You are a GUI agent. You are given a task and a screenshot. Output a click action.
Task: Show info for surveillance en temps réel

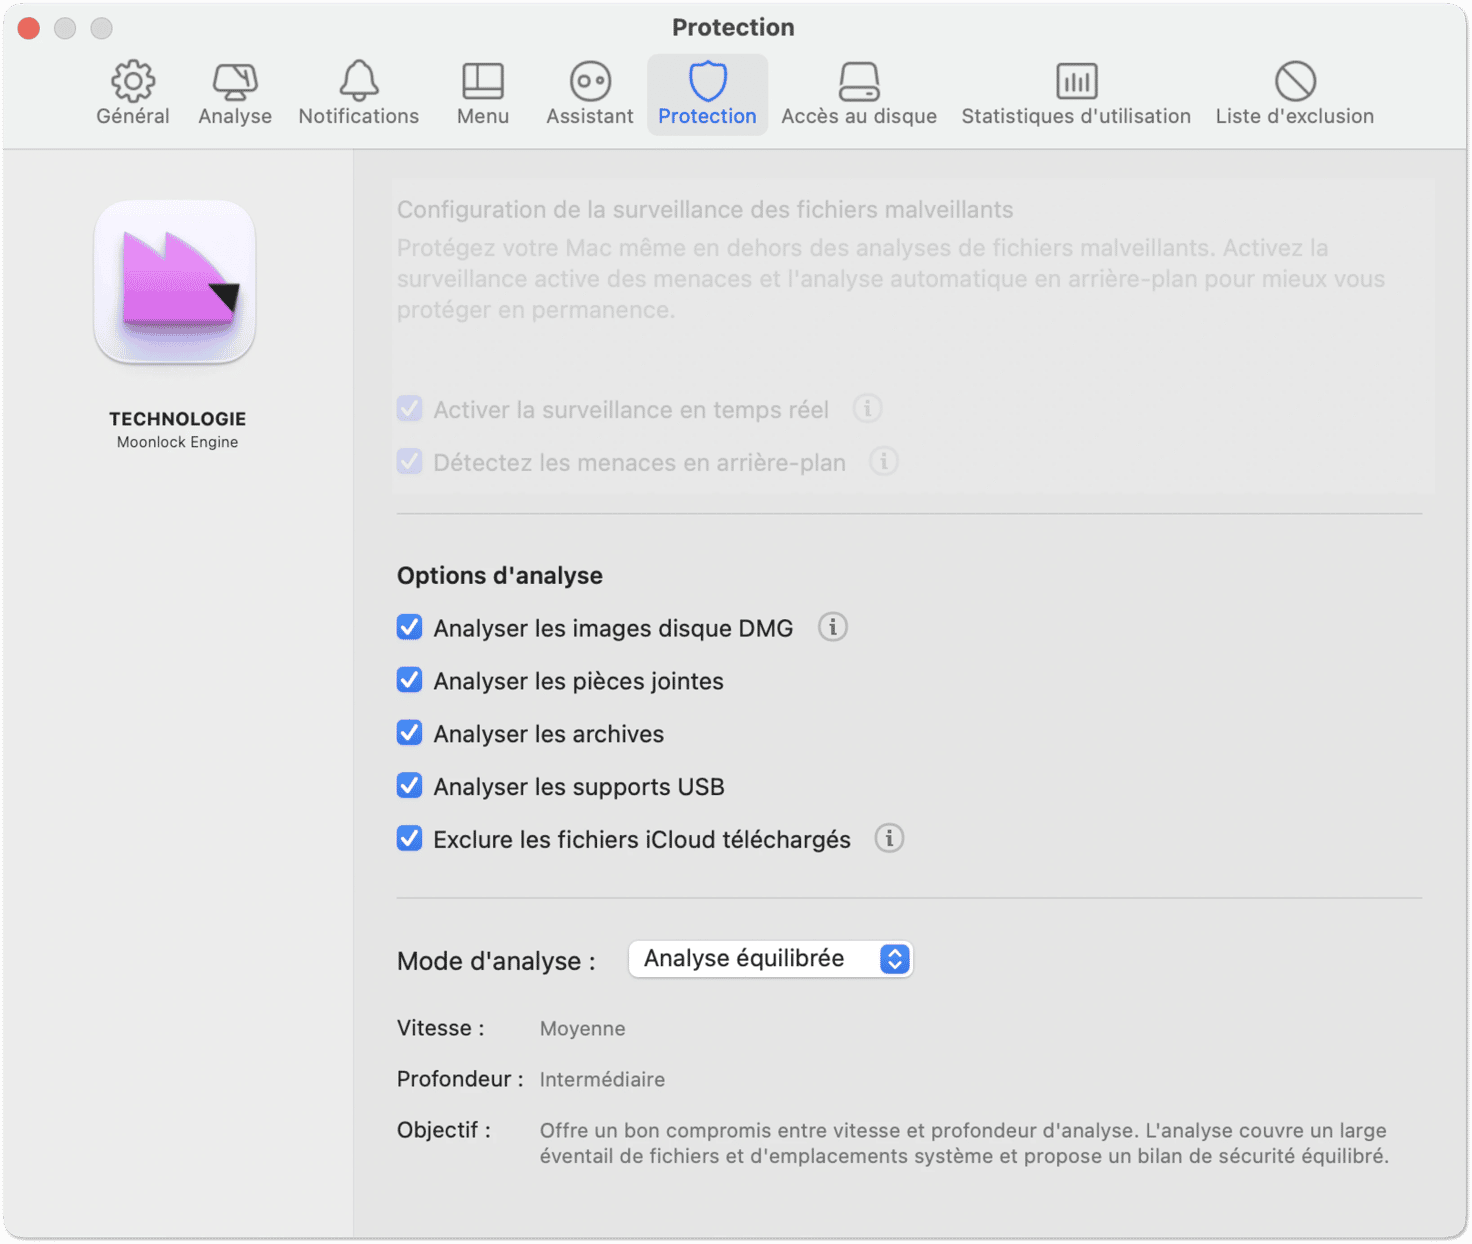[867, 408]
